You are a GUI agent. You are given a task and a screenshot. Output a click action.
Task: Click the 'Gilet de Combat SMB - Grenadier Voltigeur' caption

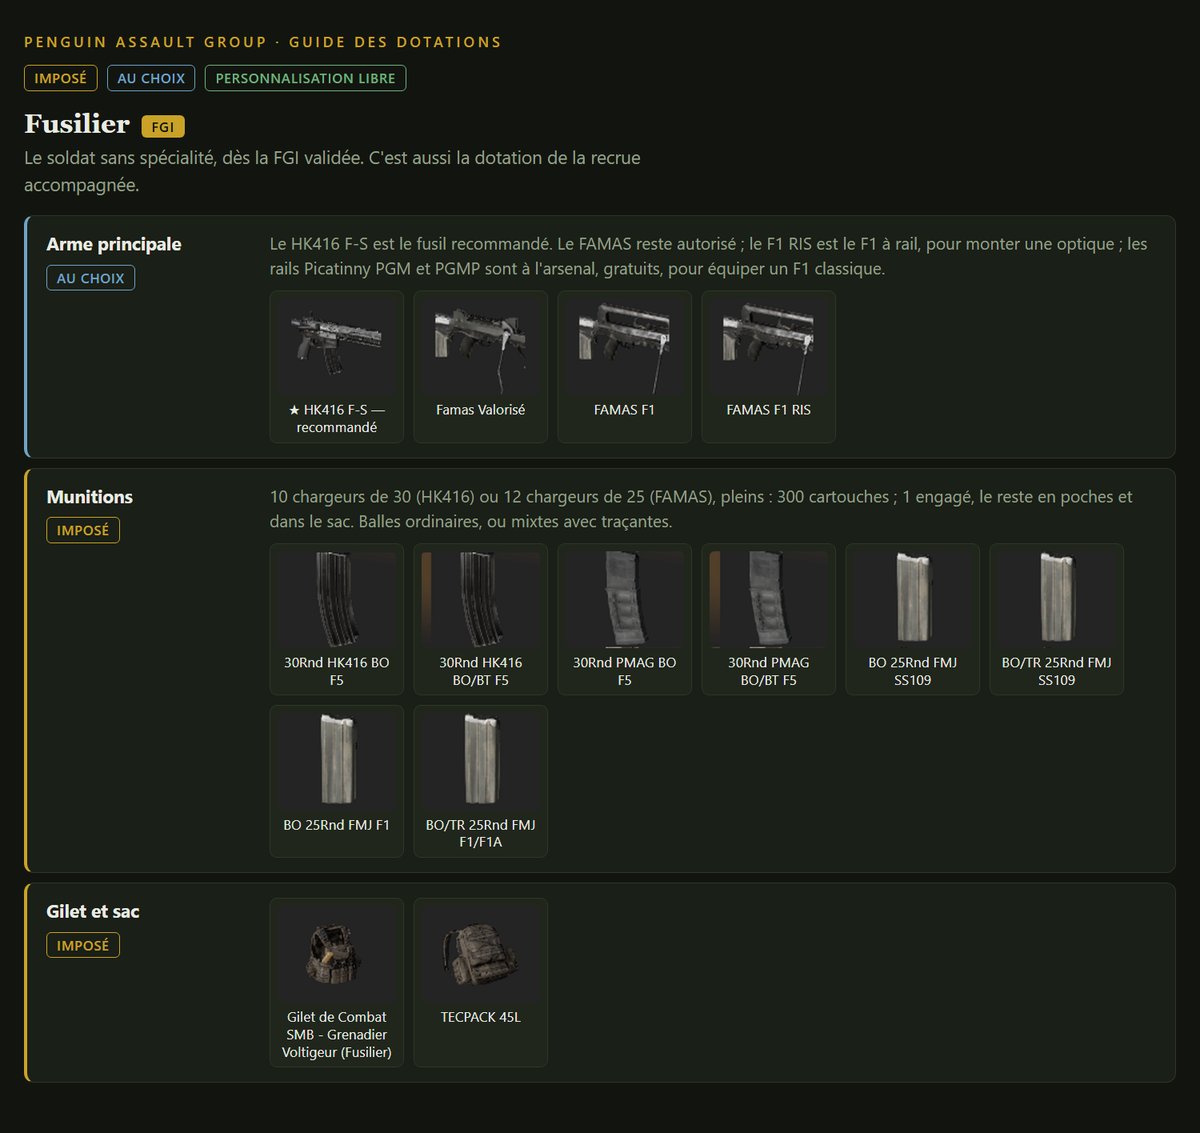(337, 1035)
